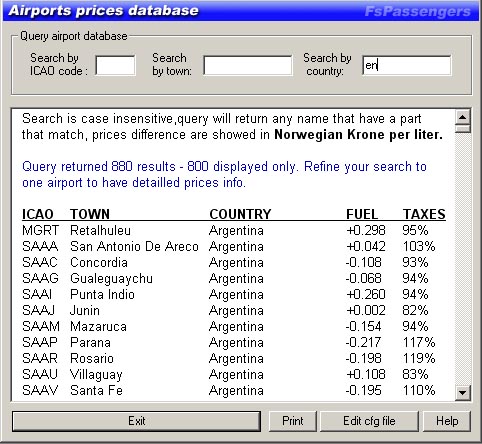Click taxes value 110%

coord(419,391)
